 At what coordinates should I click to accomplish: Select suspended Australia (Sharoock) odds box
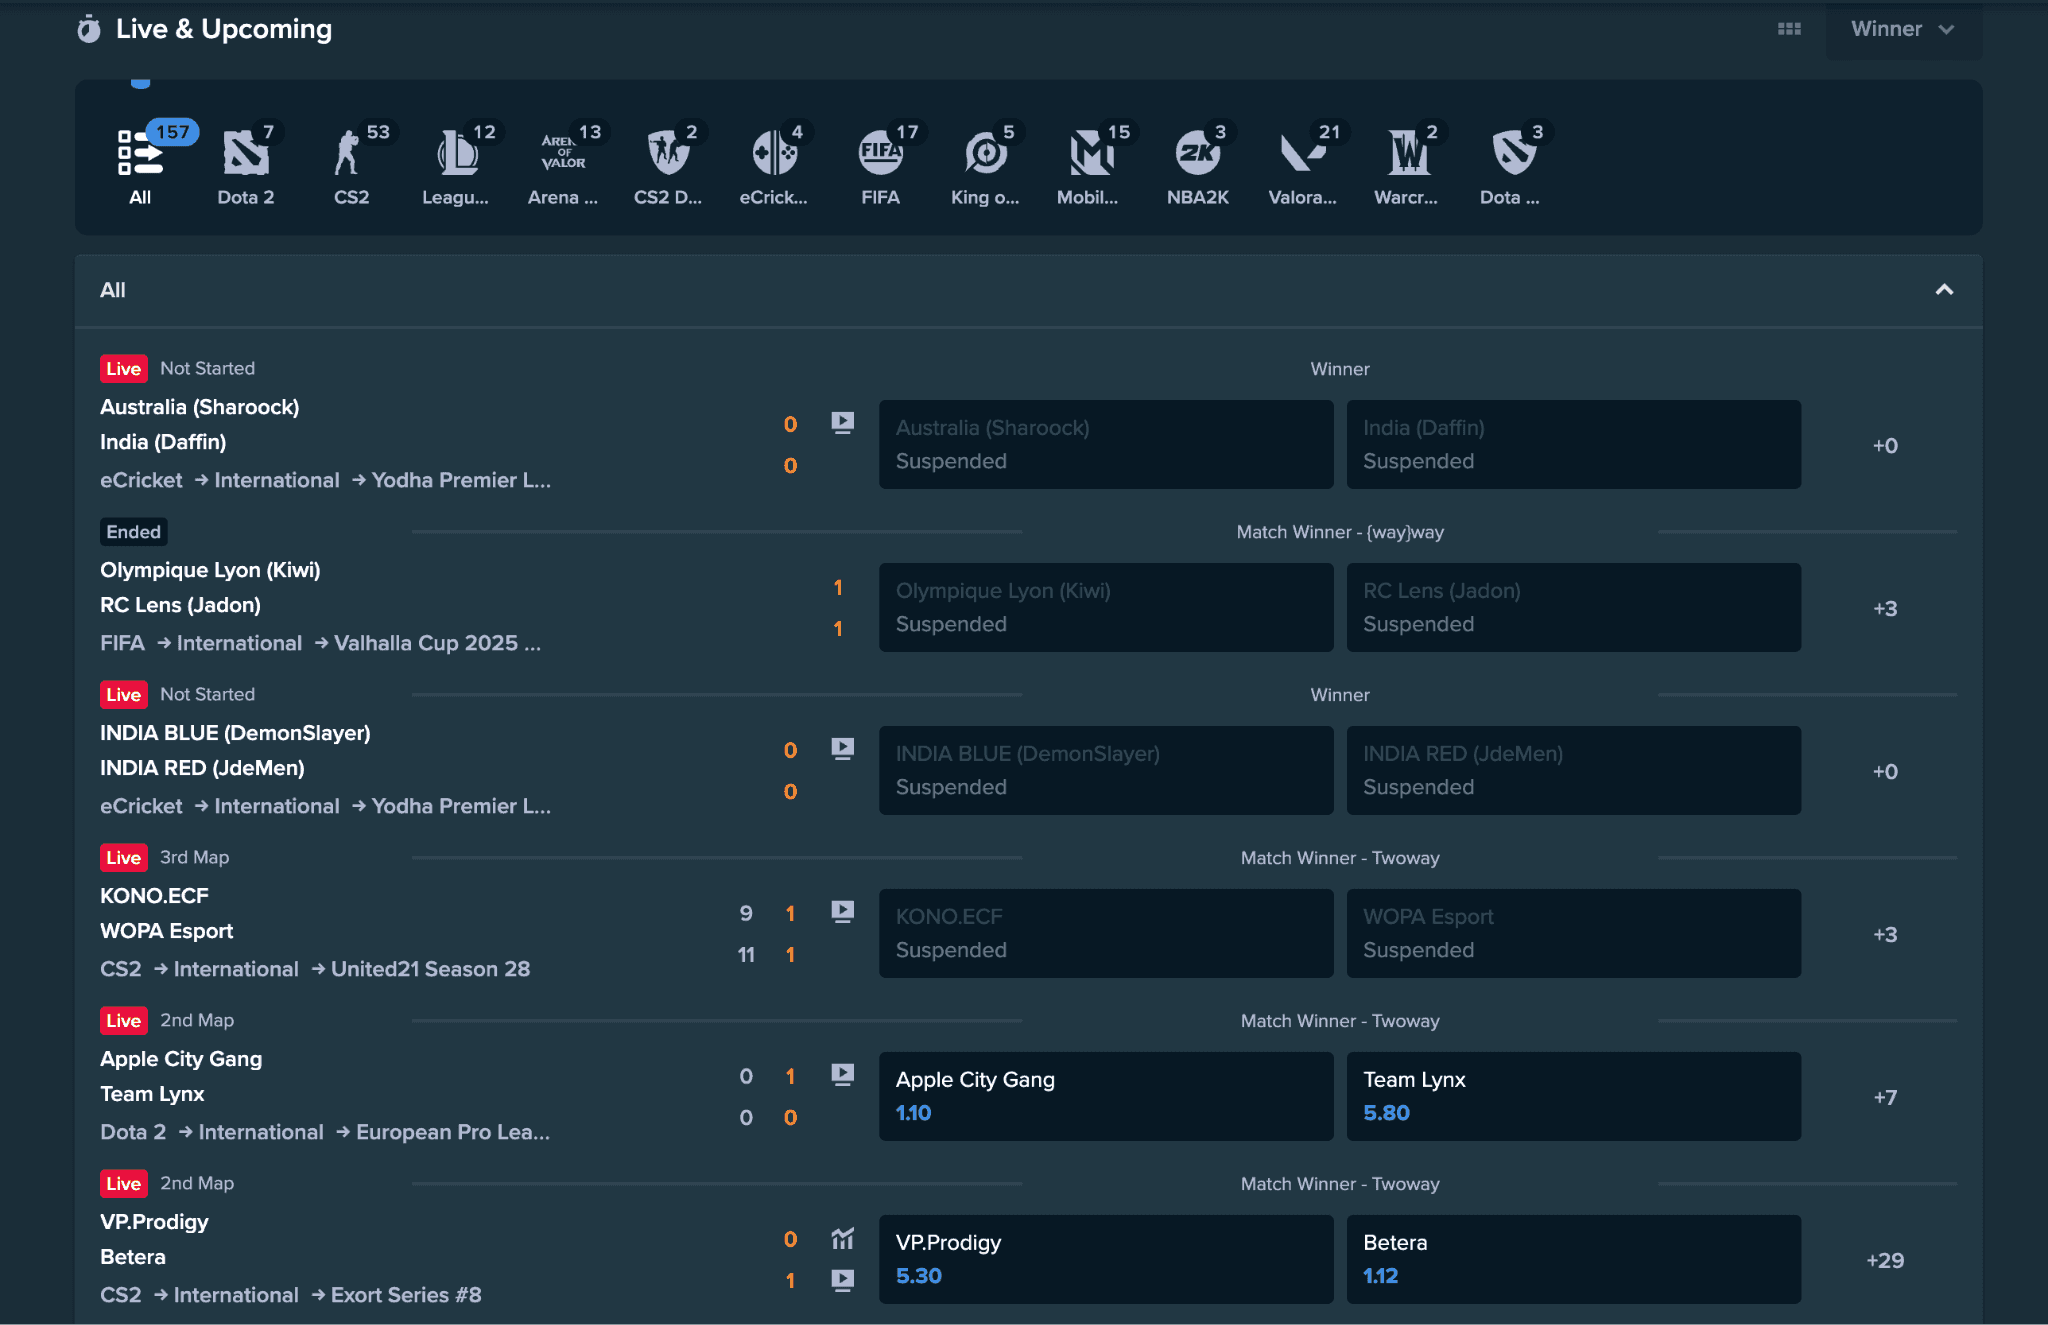[x=1106, y=444]
